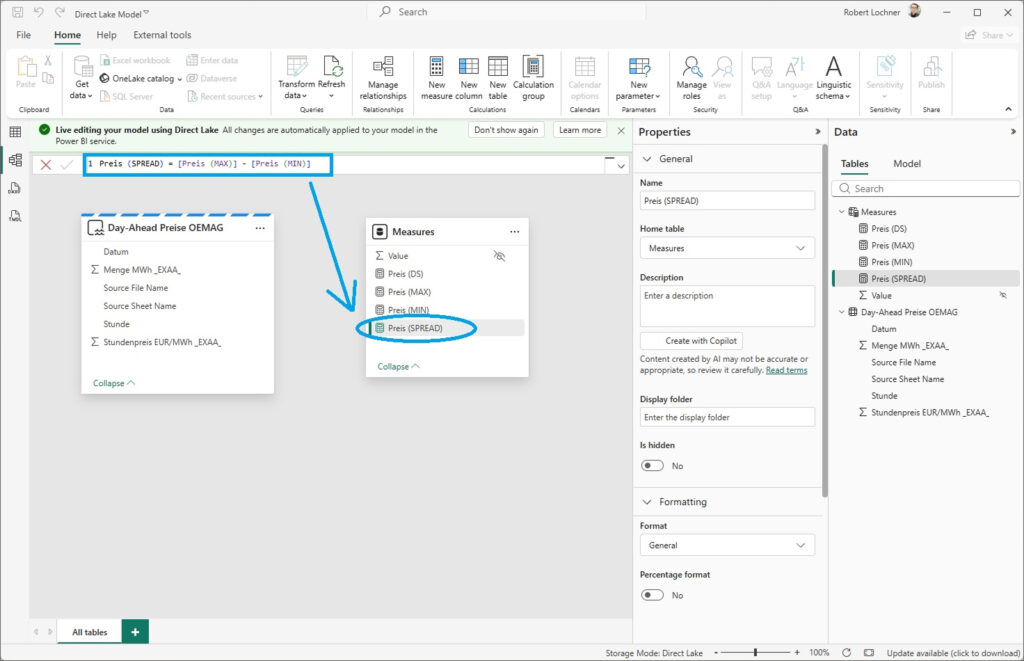Open the DAX query view in left sidebar
This screenshot has width=1024, height=661.
click(x=15, y=187)
